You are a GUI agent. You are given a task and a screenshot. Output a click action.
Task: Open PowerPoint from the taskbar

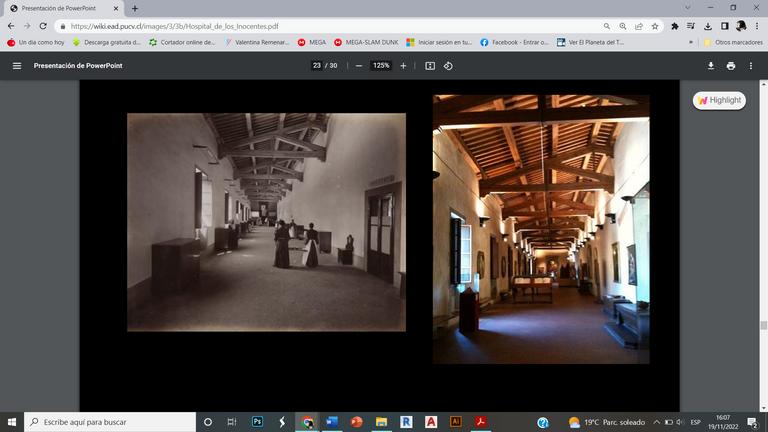tap(357, 422)
